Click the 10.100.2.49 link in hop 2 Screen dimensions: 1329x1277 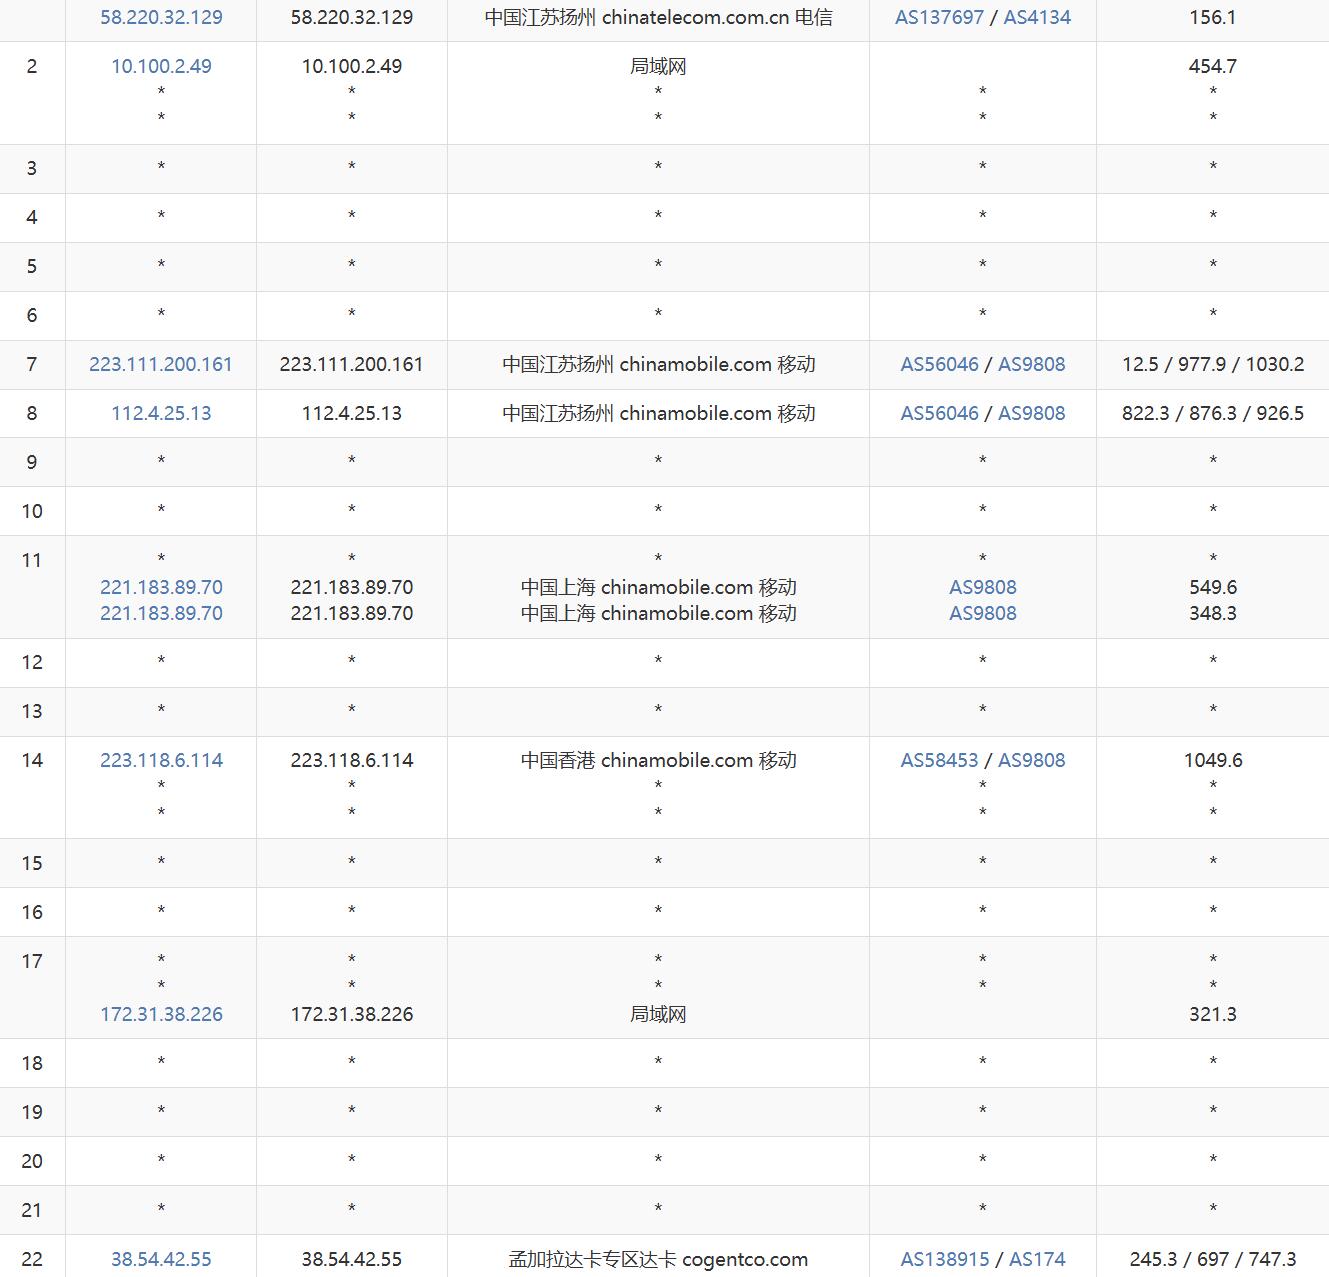point(161,66)
